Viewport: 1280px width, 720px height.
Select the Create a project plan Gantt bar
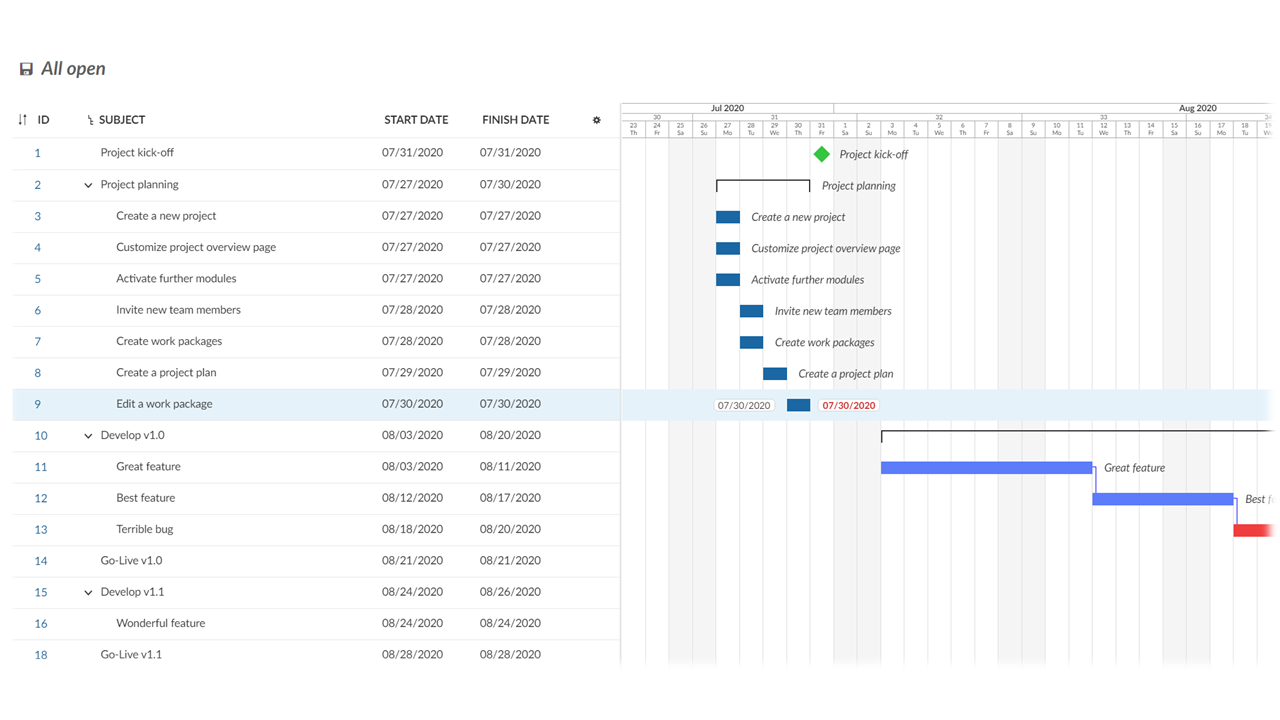click(x=775, y=374)
